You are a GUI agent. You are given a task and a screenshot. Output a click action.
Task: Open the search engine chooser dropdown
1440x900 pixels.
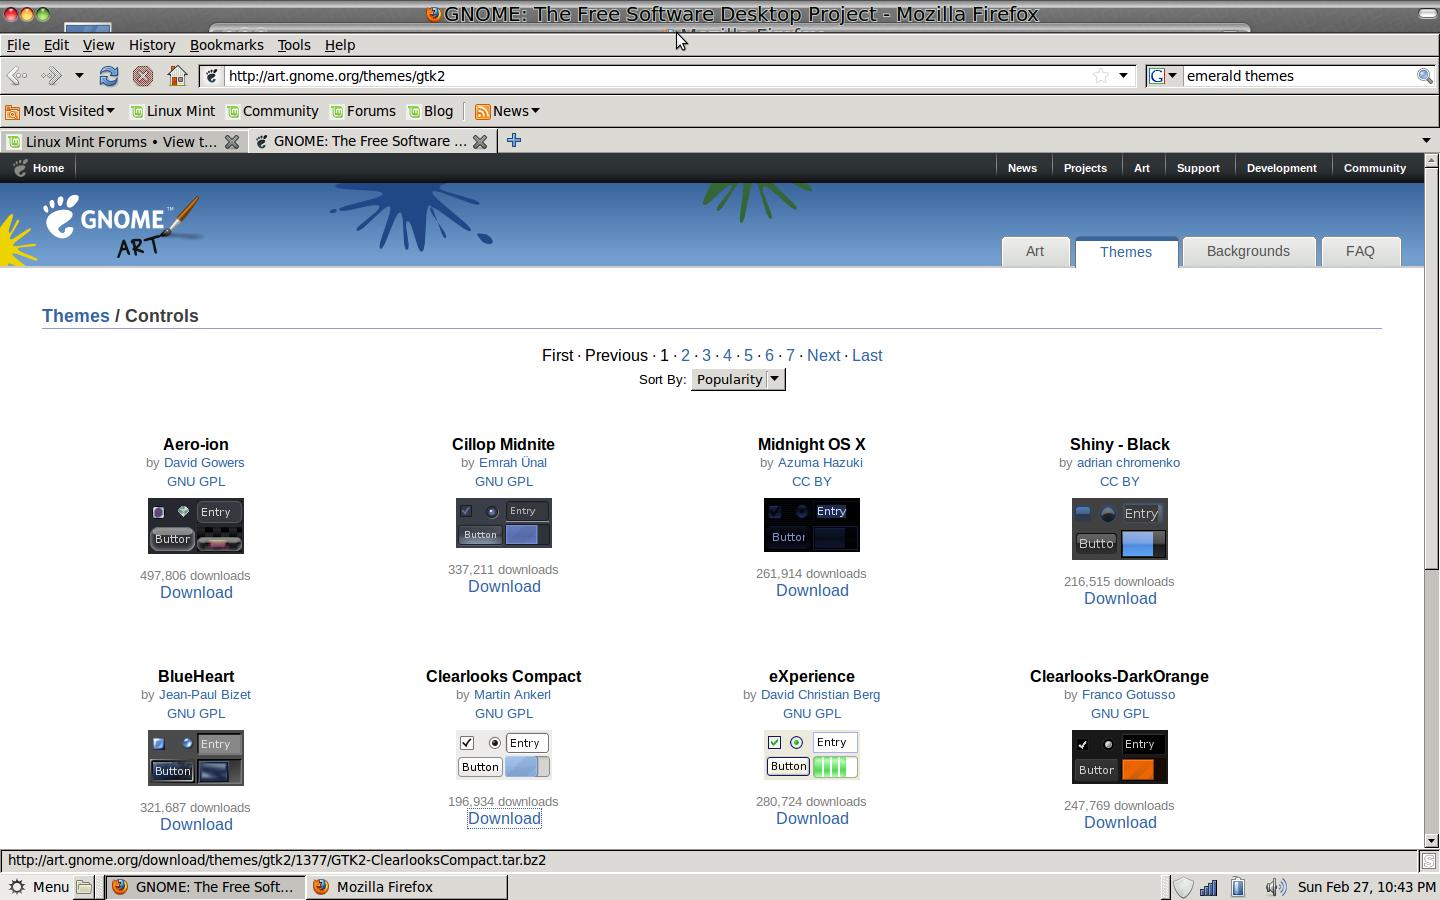tap(1173, 76)
